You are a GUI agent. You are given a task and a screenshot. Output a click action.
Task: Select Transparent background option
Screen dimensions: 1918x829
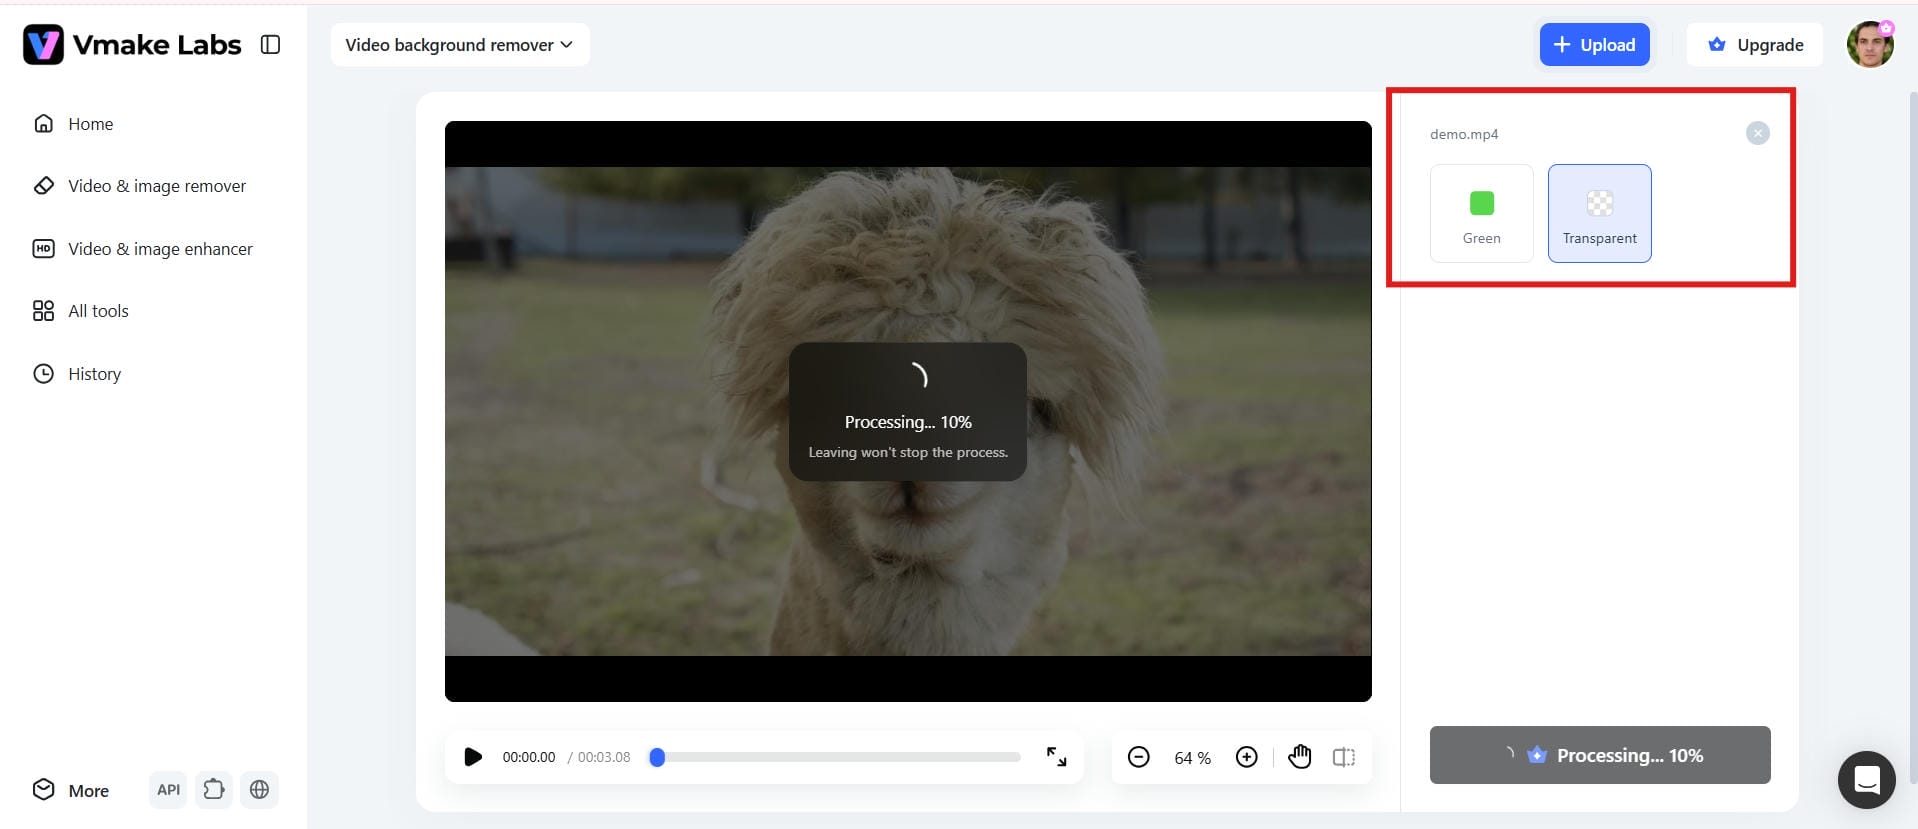tap(1600, 214)
